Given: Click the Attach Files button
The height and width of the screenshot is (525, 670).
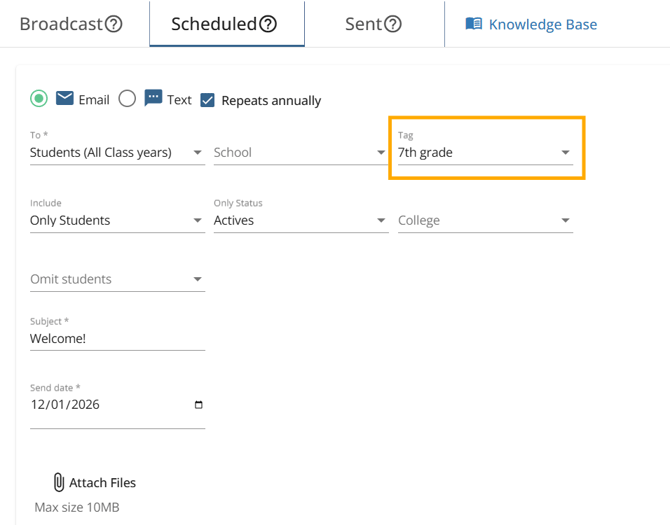Looking at the screenshot, I should (x=102, y=482).
